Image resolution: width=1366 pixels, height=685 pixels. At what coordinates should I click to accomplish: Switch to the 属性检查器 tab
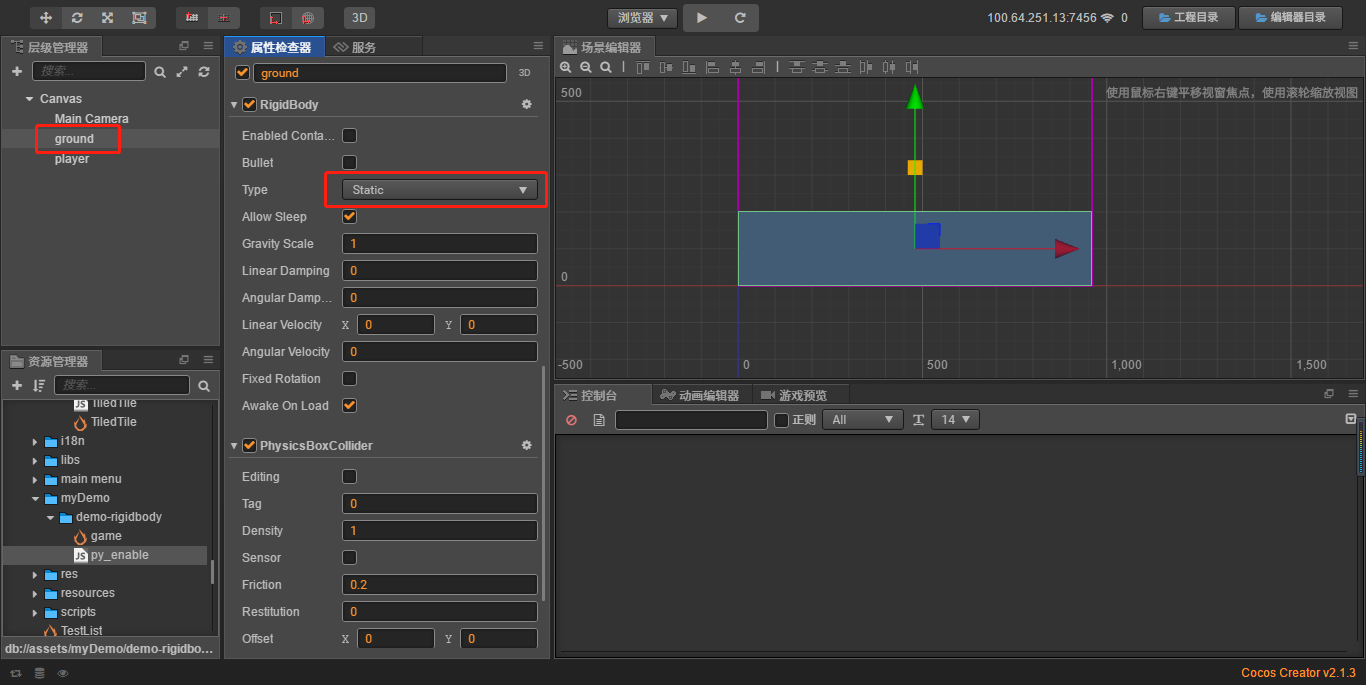pos(274,47)
